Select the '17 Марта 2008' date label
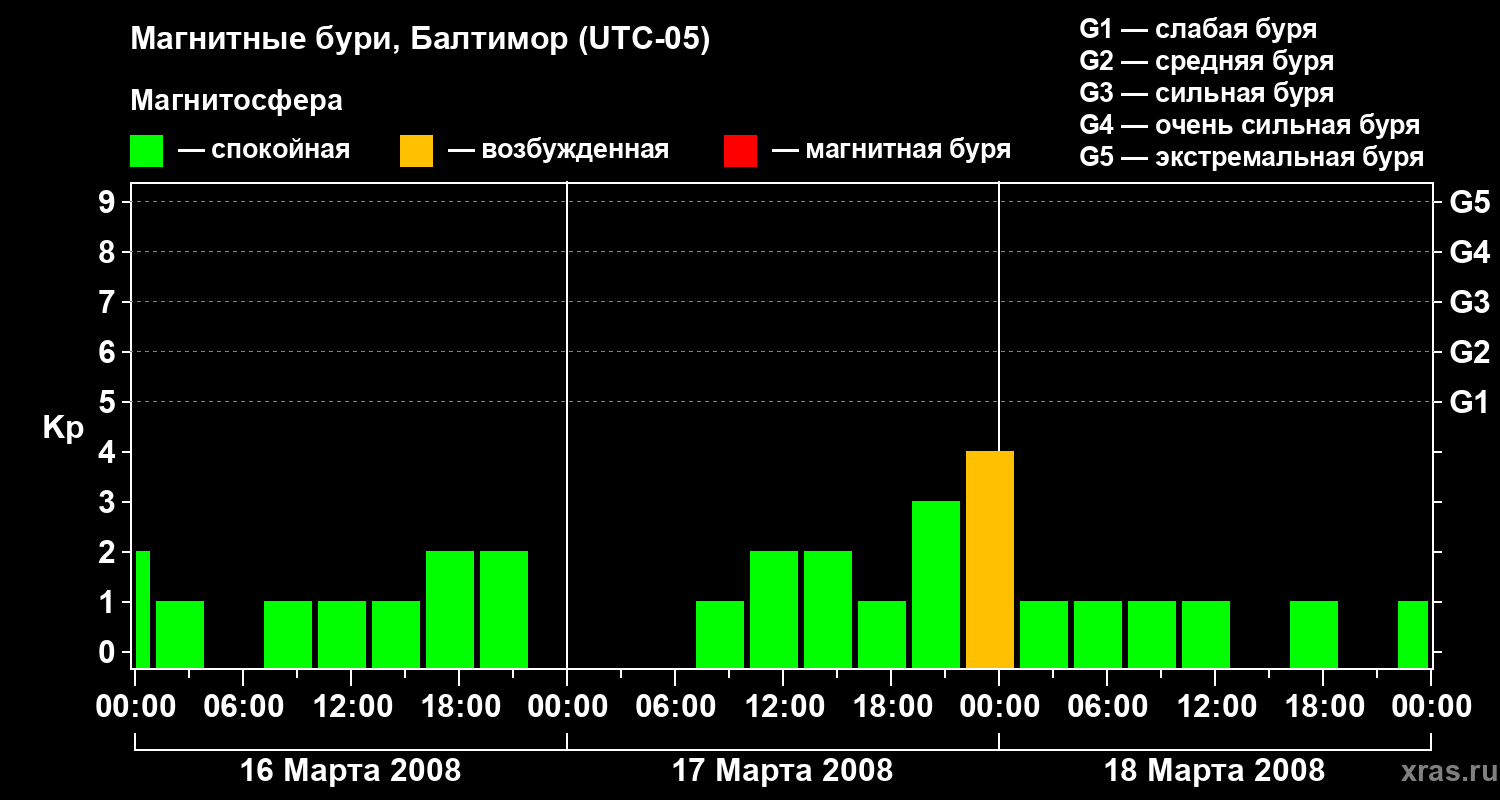The width and height of the screenshot is (1500, 800). pos(782,771)
